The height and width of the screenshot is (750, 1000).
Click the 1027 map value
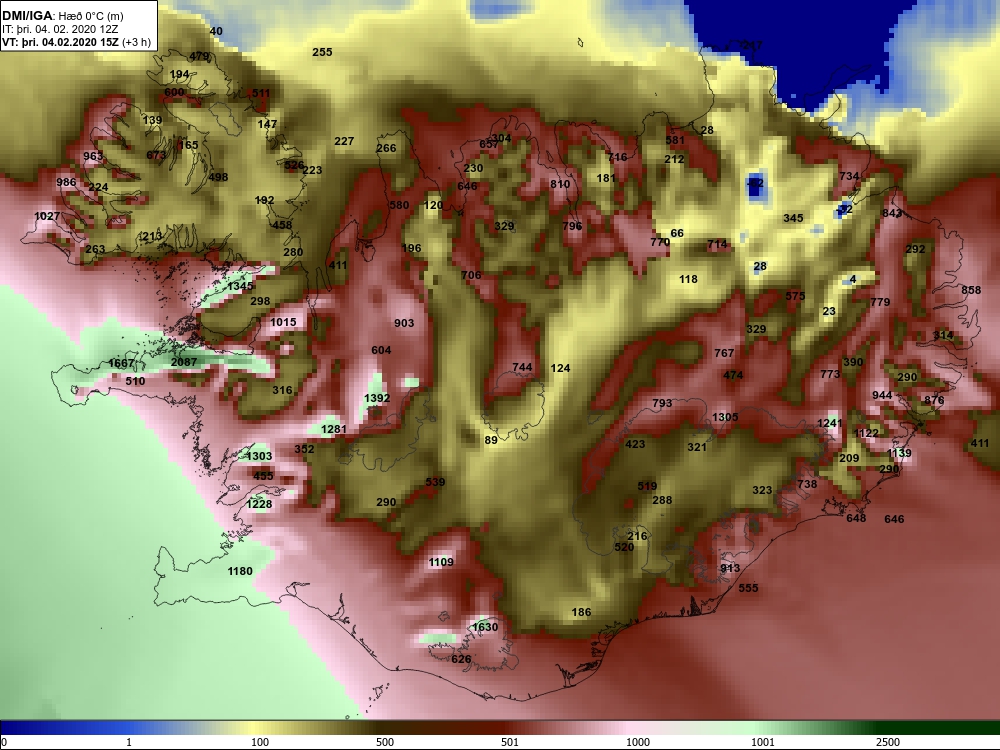click(x=47, y=216)
